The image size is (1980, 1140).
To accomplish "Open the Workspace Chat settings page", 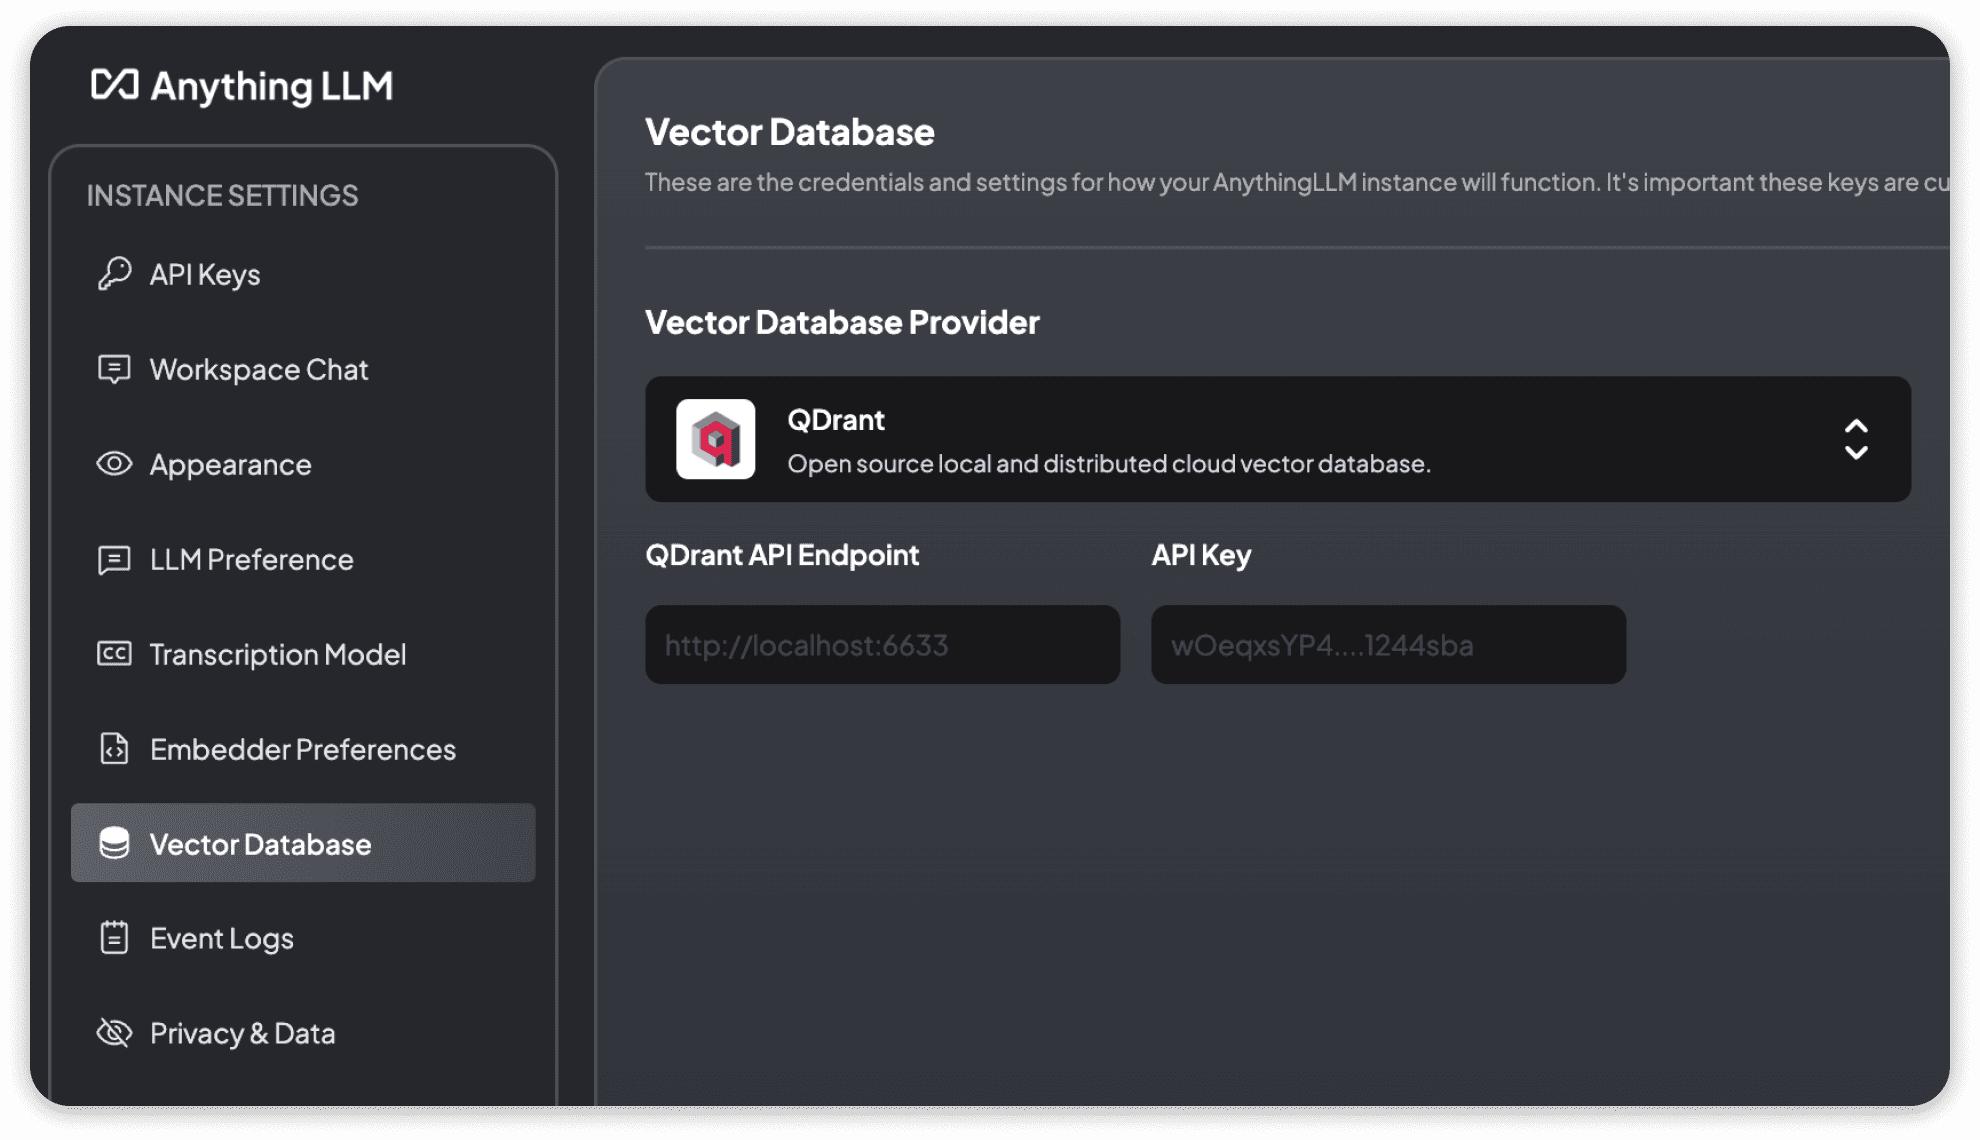I will click(x=259, y=369).
